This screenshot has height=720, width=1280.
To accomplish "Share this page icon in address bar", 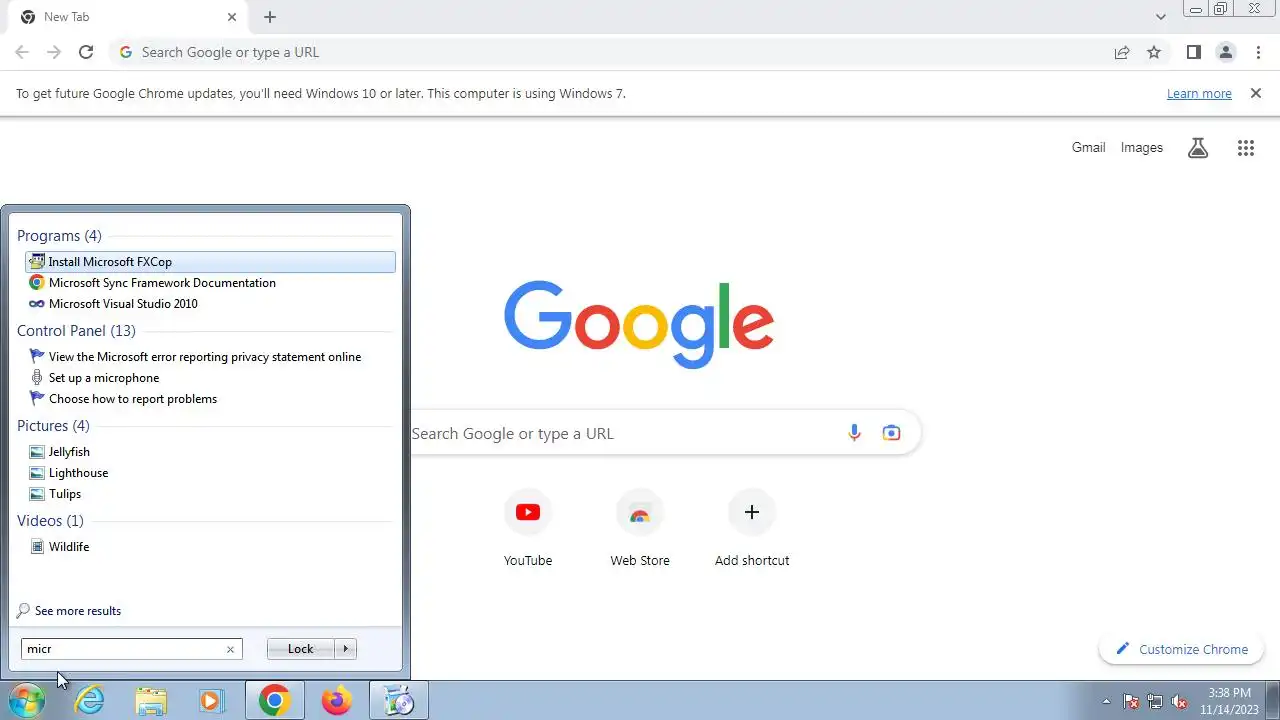I will pyautogui.click(x=1122, y=52).
